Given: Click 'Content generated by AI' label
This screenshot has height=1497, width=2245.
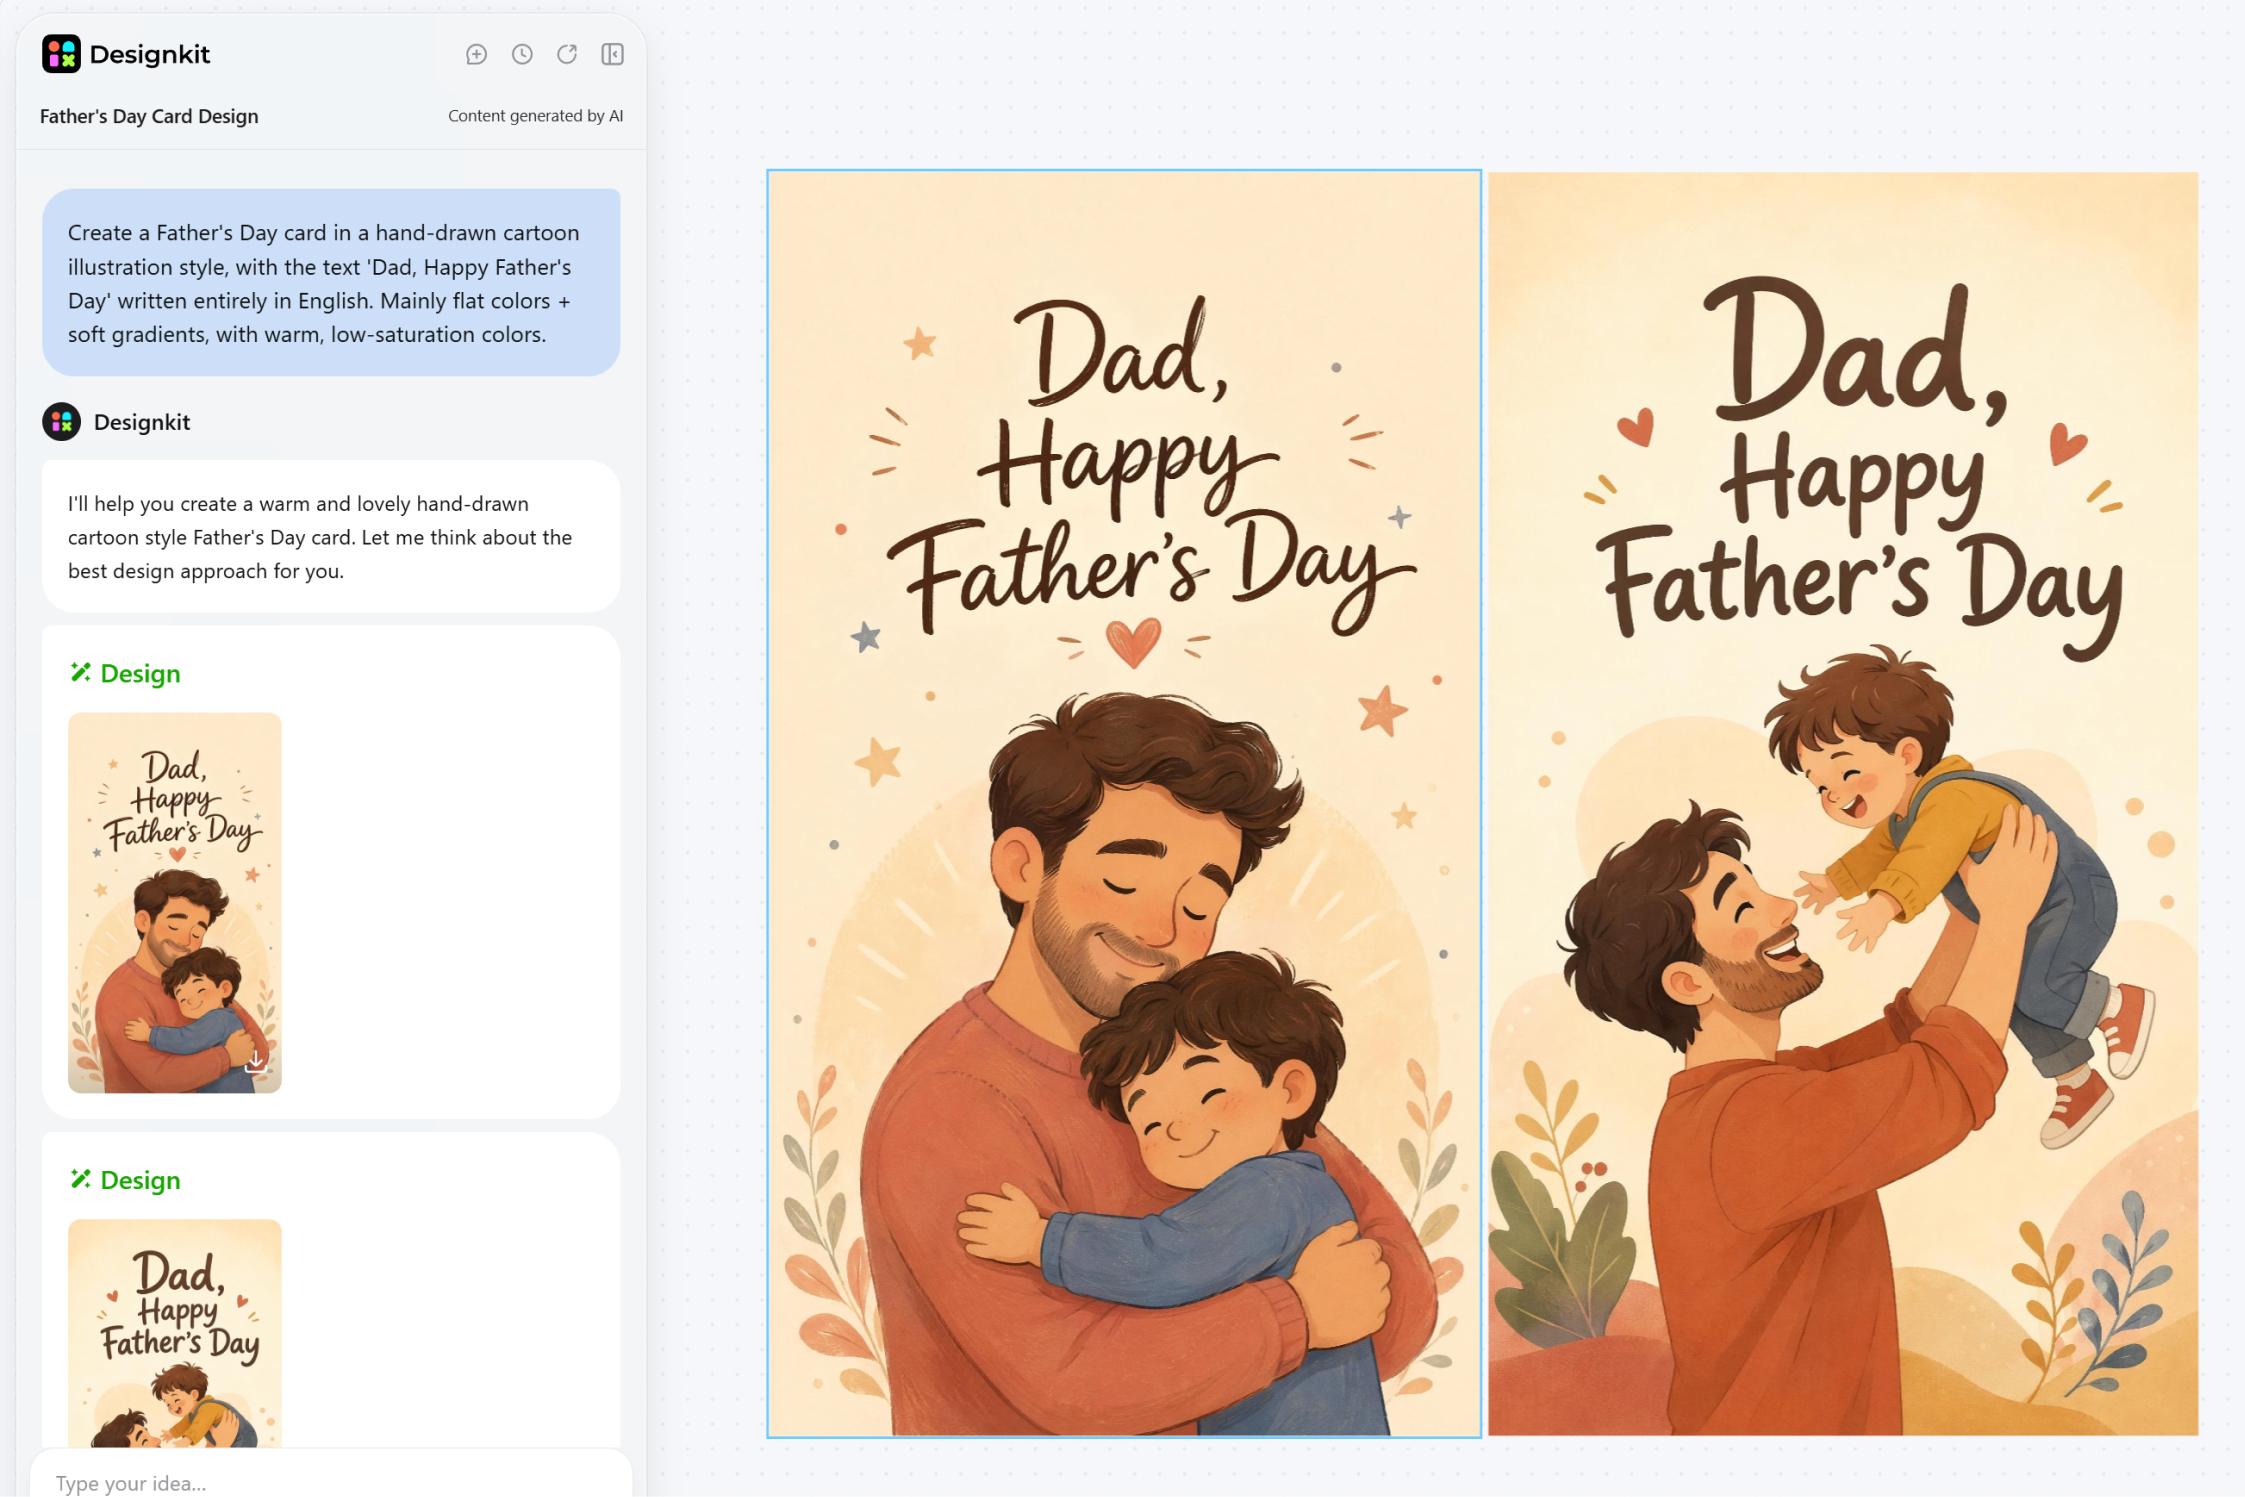Looking at the screenshot, I should [536, 116].
